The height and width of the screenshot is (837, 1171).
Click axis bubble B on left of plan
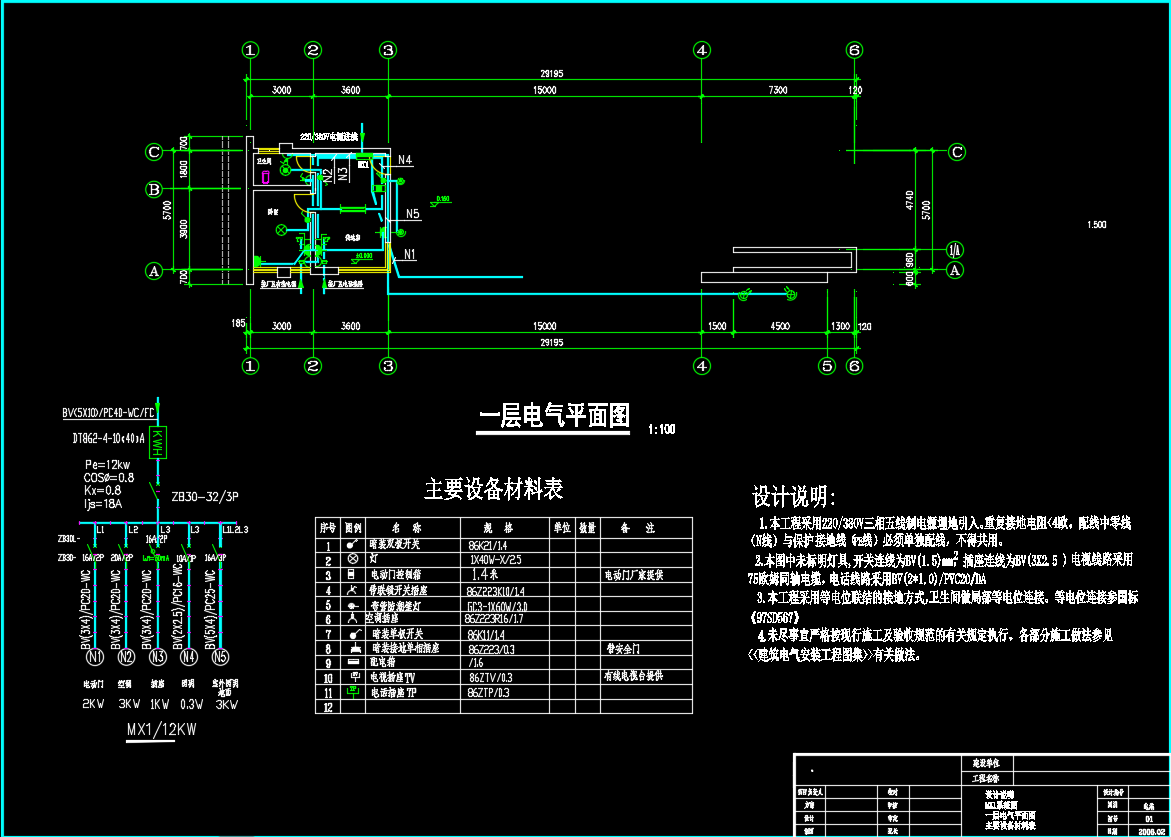154,189
